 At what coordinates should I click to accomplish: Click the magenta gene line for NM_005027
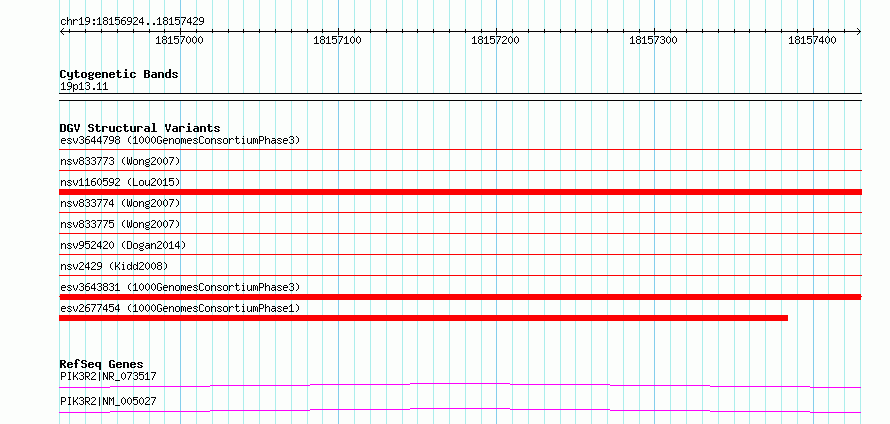tap(460, 410)
